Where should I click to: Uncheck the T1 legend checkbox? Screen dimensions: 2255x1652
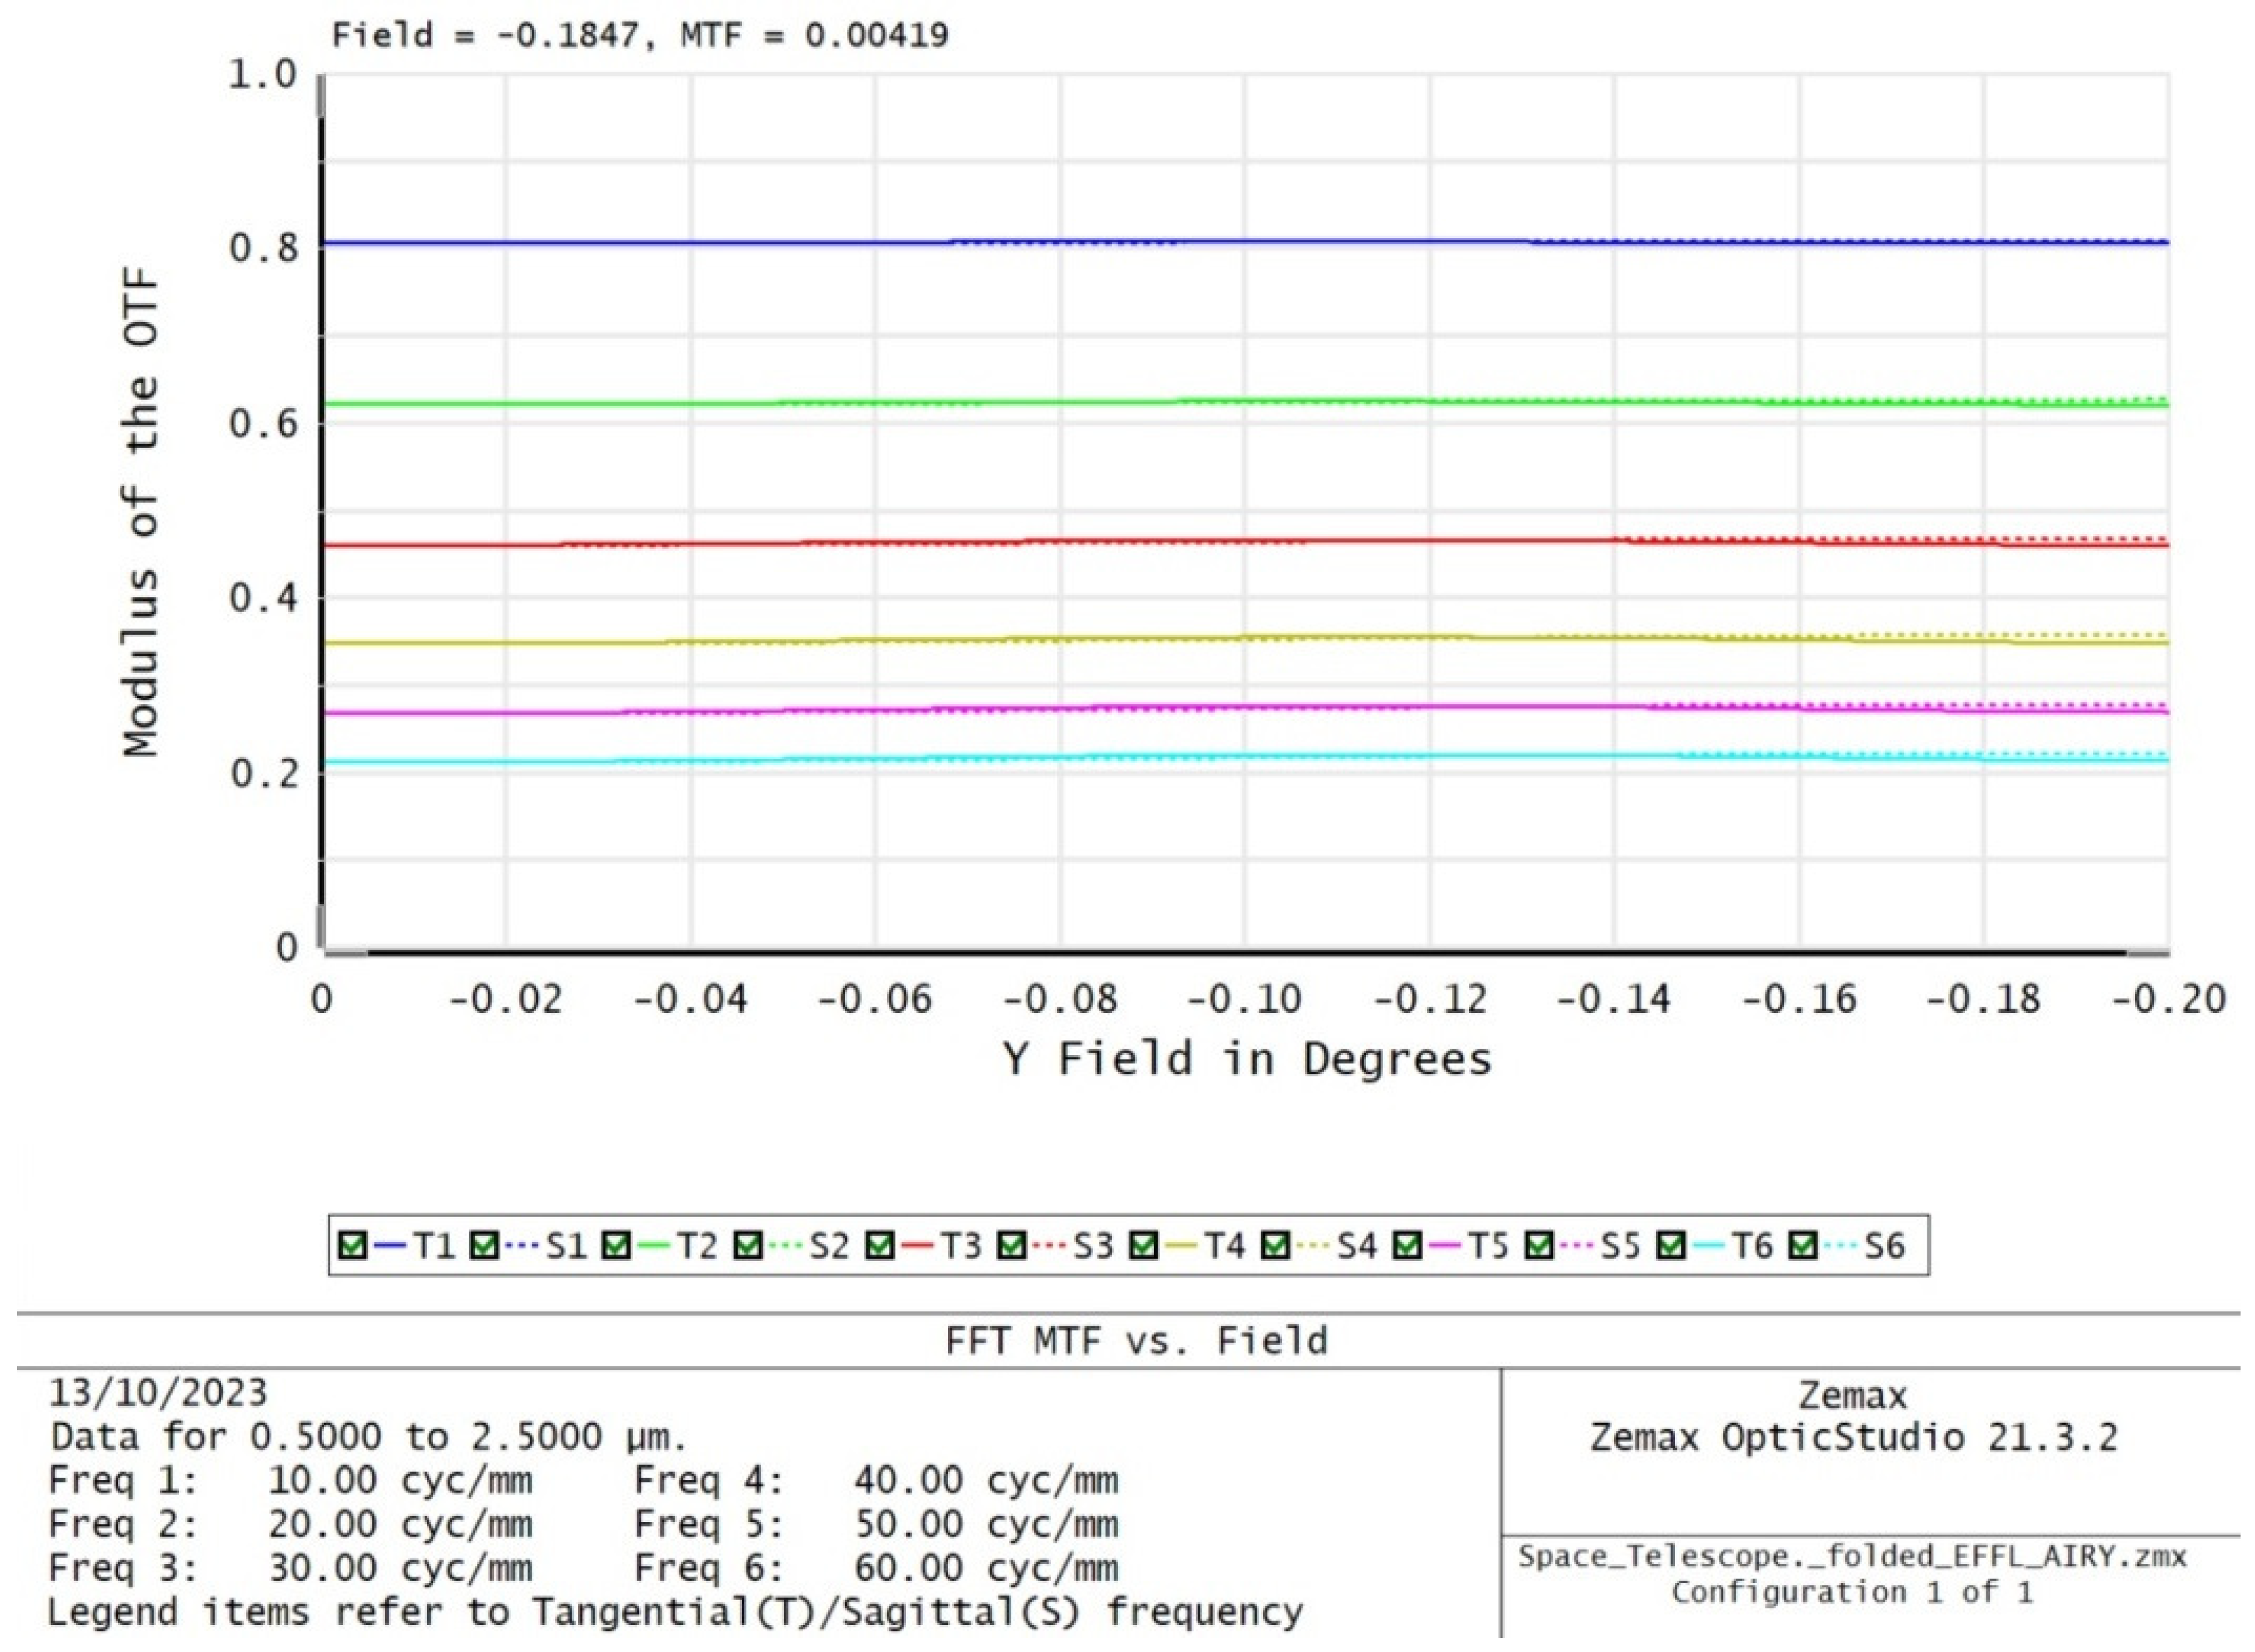352,1246
